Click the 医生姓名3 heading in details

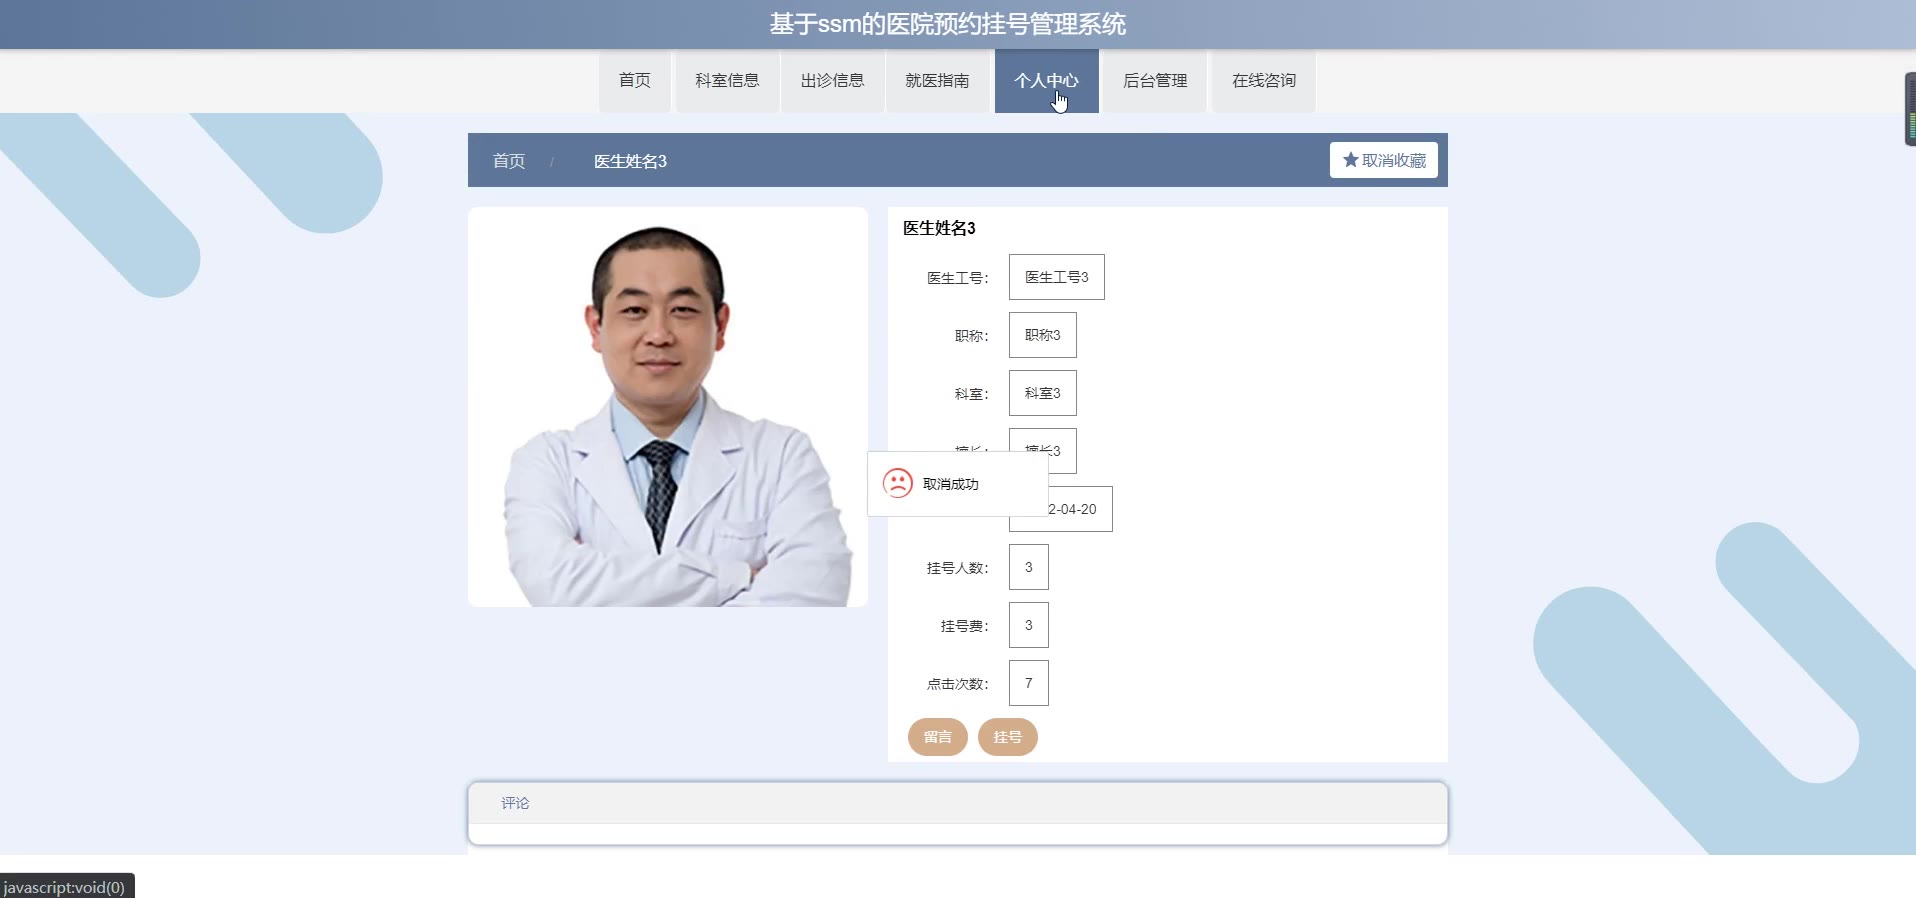(939, 228)
